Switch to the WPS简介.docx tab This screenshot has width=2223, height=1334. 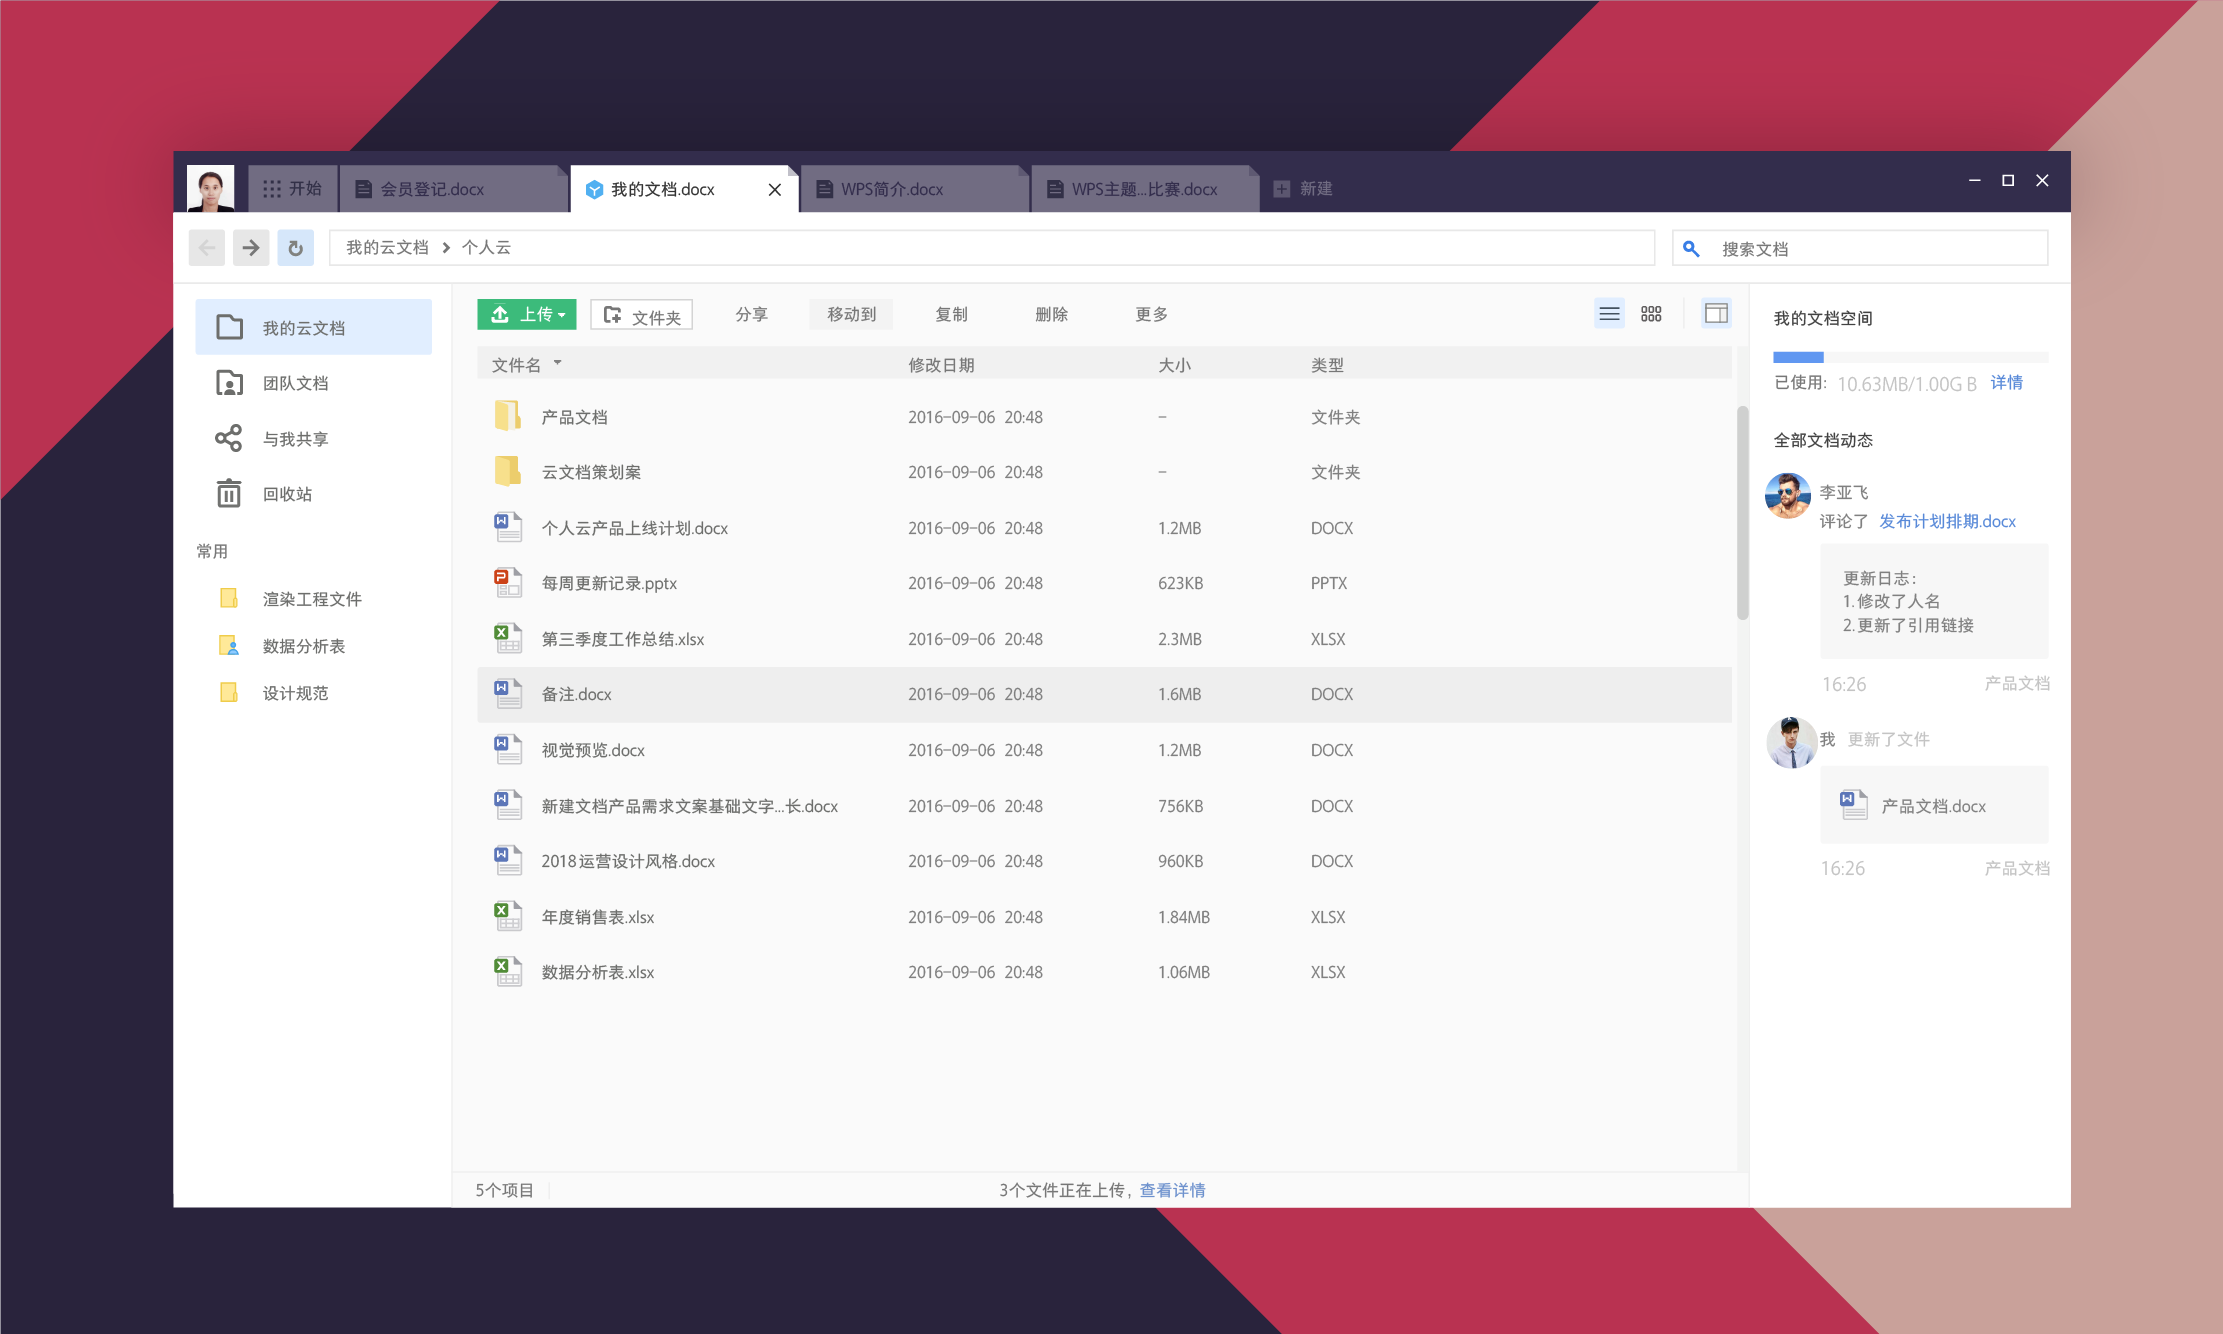[892, 189]
